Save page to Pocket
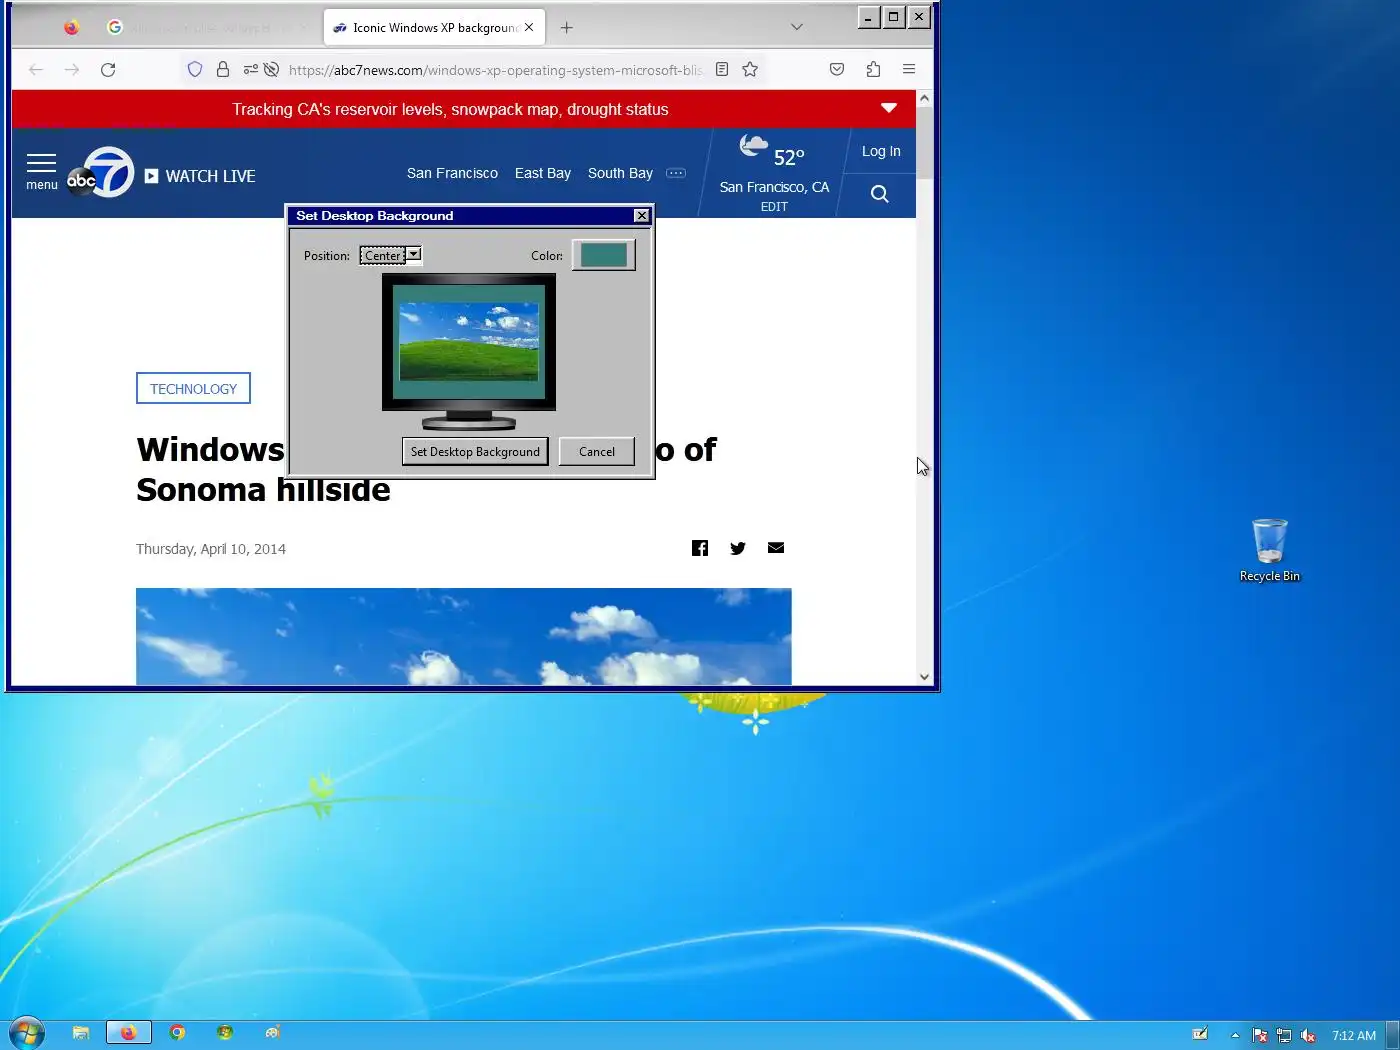The height and width of the screenshot is (1050, 1400). tap(837, 69)
